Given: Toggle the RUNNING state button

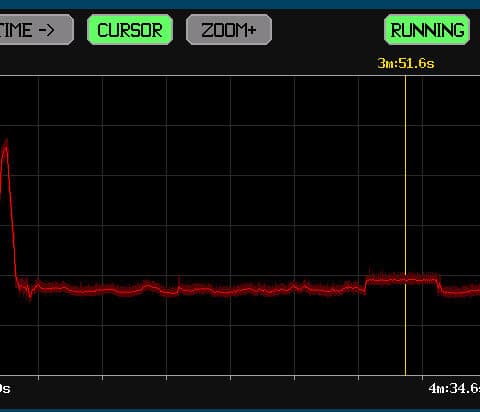Looking at the screenshot, I should tap(427, 30).
